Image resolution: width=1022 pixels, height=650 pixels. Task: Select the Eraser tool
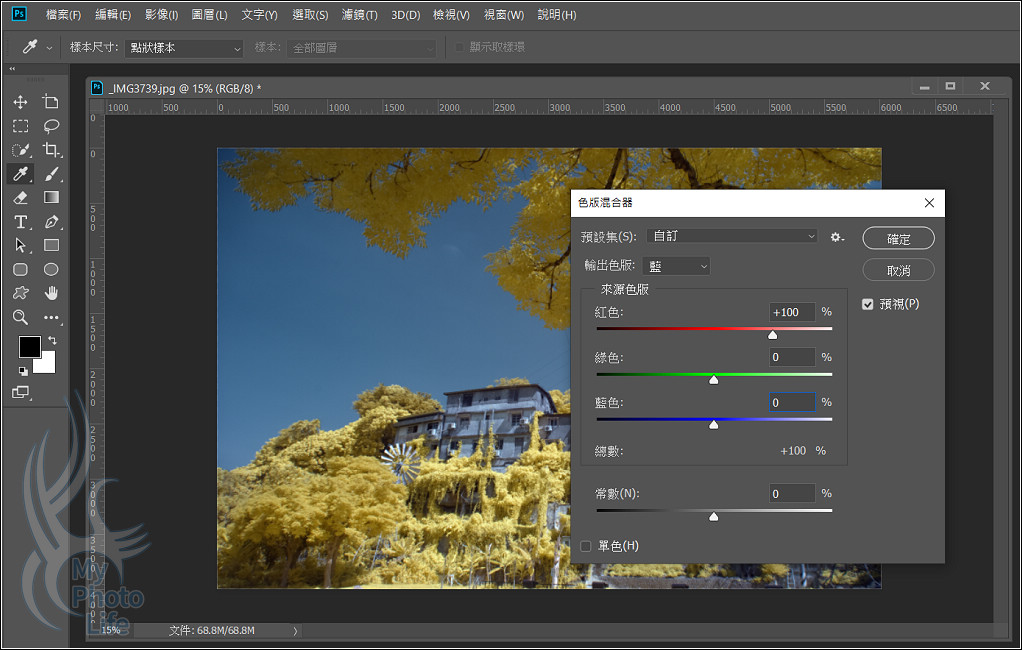tap(20, 198)
